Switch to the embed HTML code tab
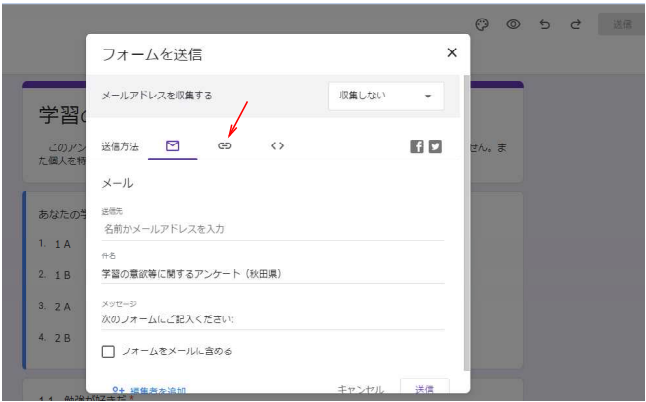This screenshot has height=402, width=646. 277,146
